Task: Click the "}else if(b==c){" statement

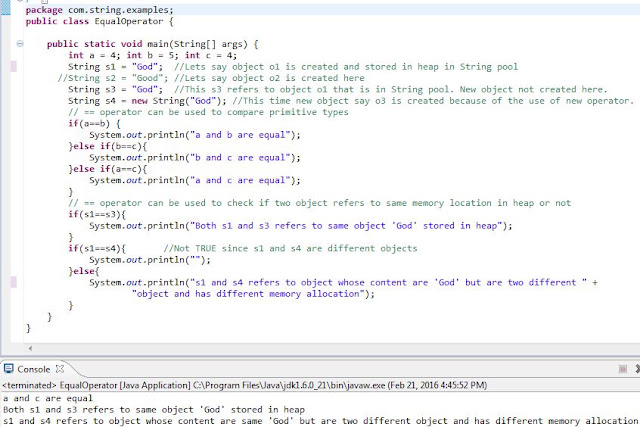Action: pos(108,146)
